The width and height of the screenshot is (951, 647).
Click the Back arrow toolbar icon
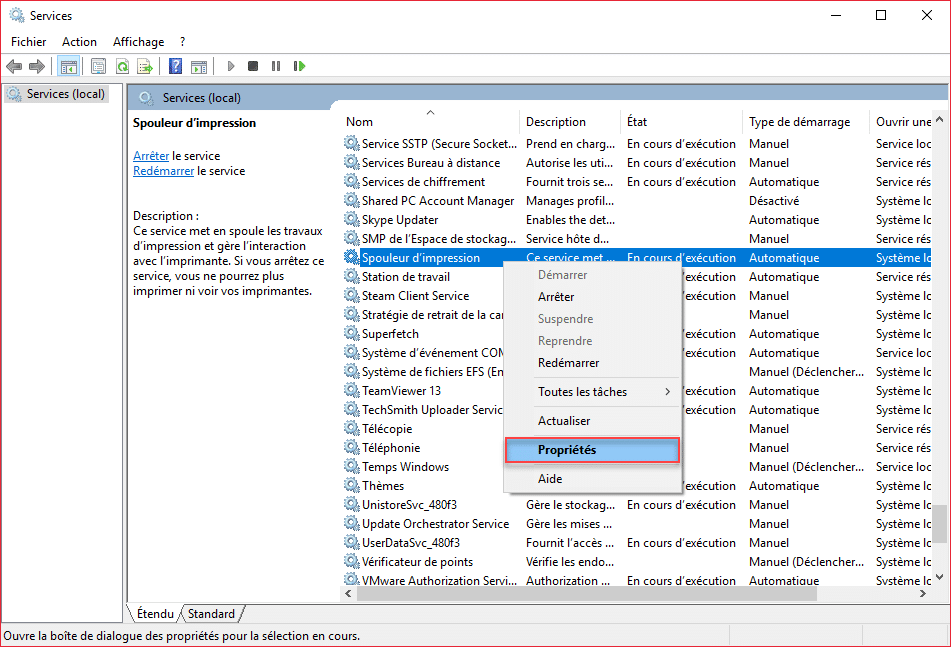tap(14, 66)
